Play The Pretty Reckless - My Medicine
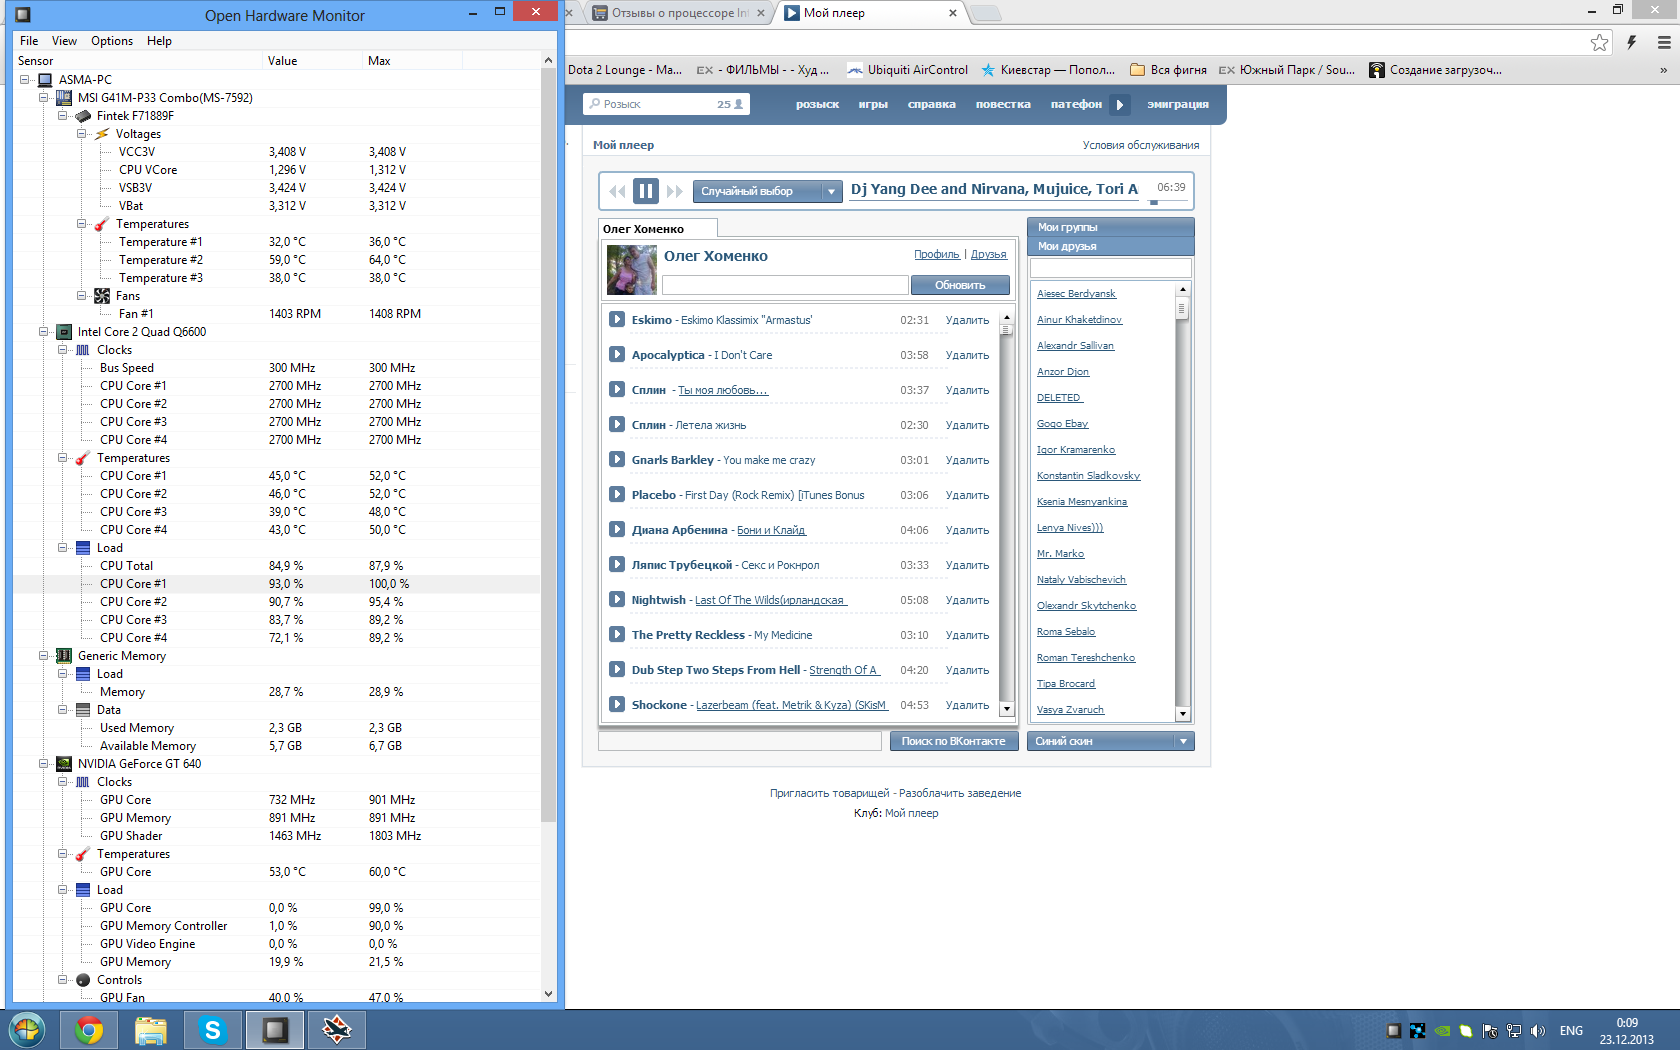 [x=617, y=634]
